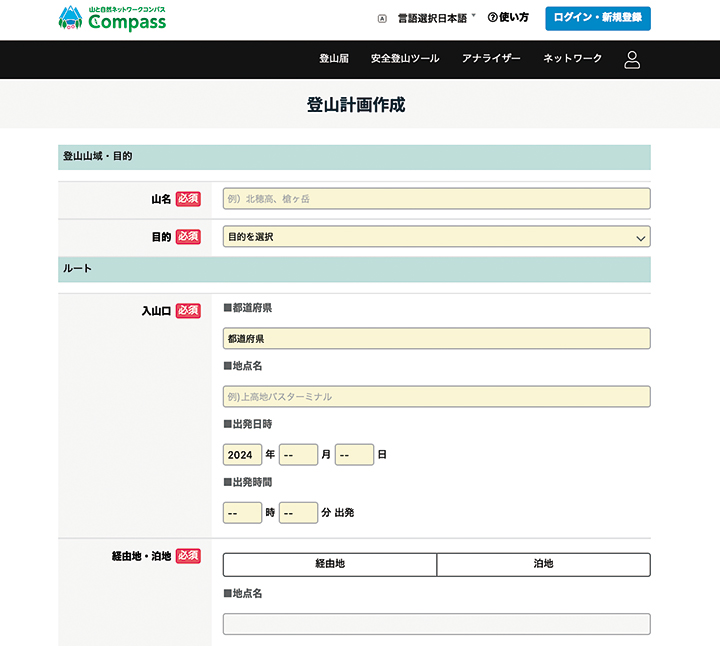
Task: Open the 都道府県 prefecture selector
Action: pos(436,339)
